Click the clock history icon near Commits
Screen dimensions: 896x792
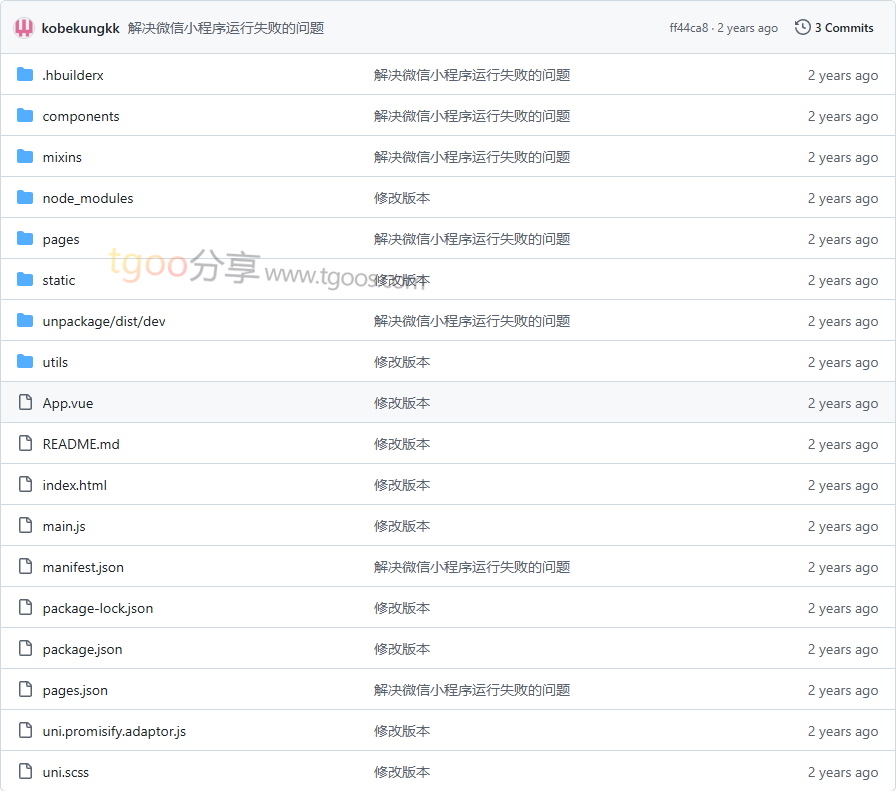click(x=802, y=28)
